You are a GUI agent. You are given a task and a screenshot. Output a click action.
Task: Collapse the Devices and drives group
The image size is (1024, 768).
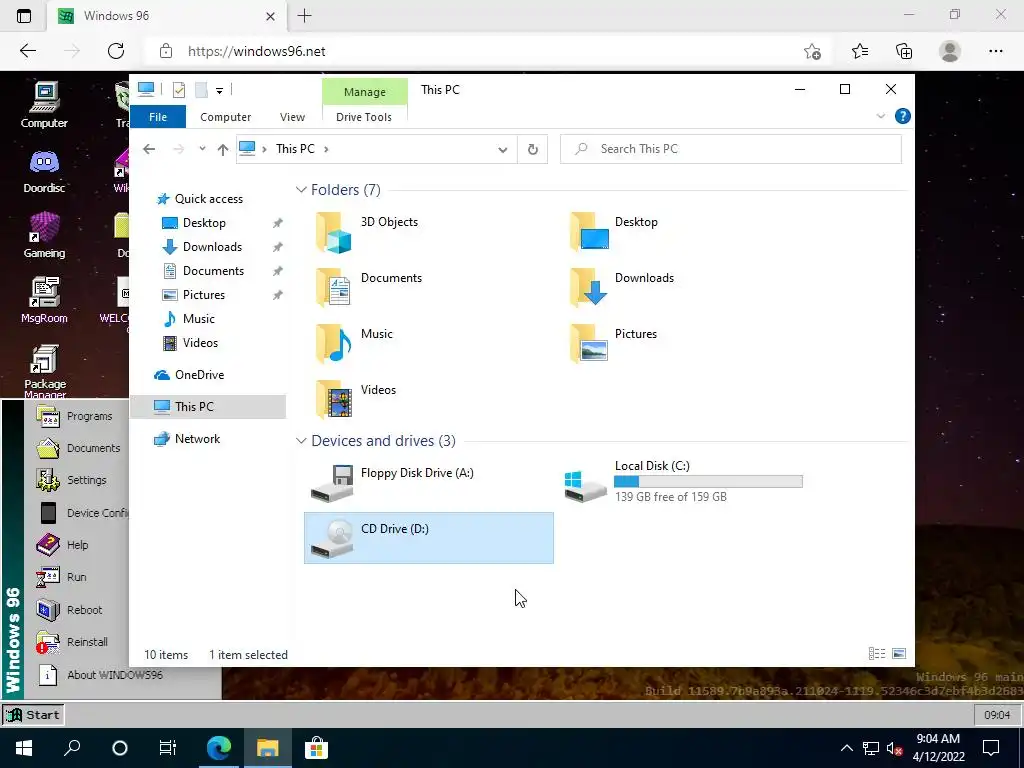pos(301,441)
